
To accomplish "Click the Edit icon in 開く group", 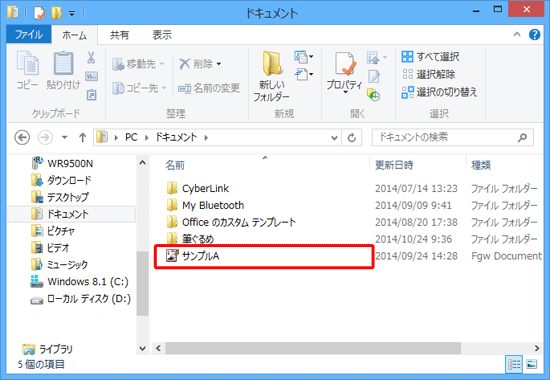I will pyautogui.click(x=374, y=76).
